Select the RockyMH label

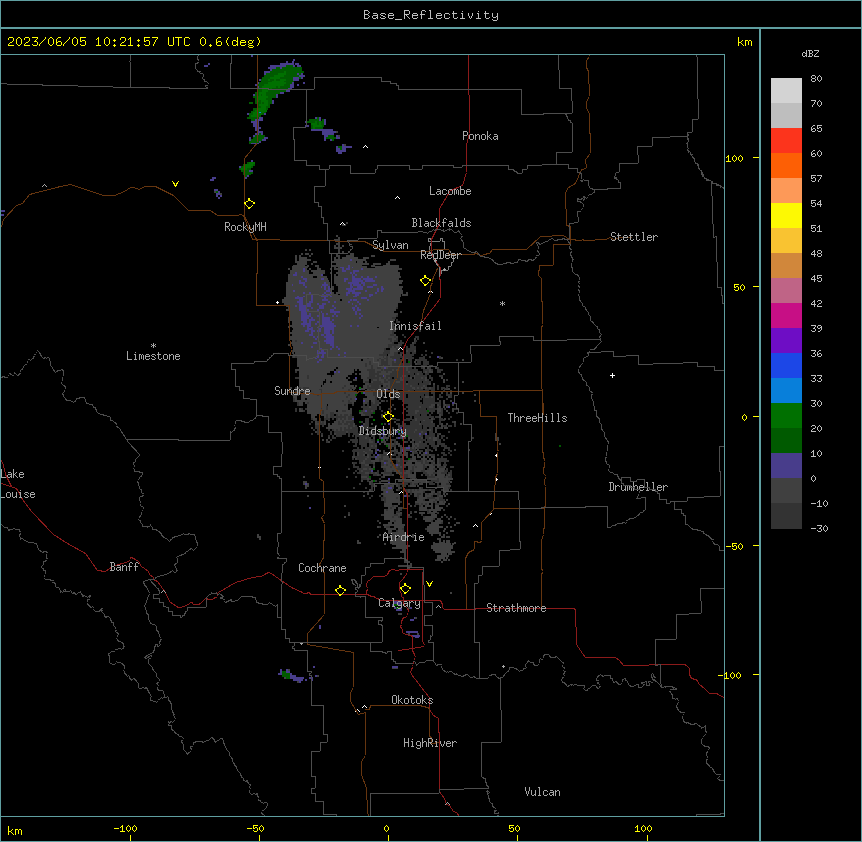(x=245, y=227)
